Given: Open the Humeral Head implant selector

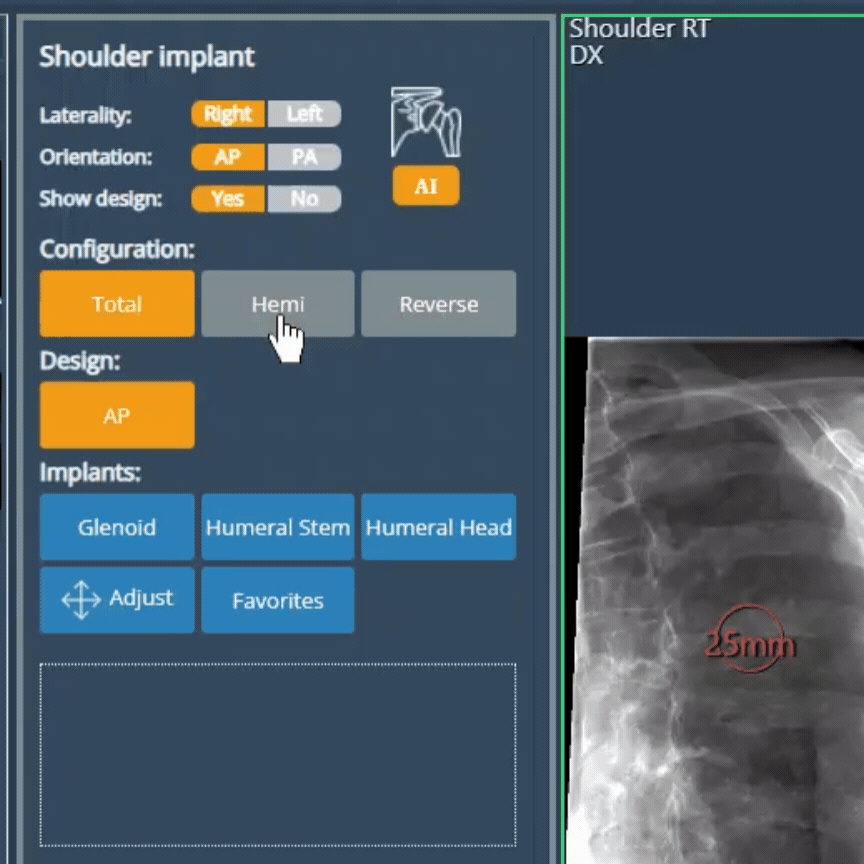Looking at the screenshot, I should point(438,527).
